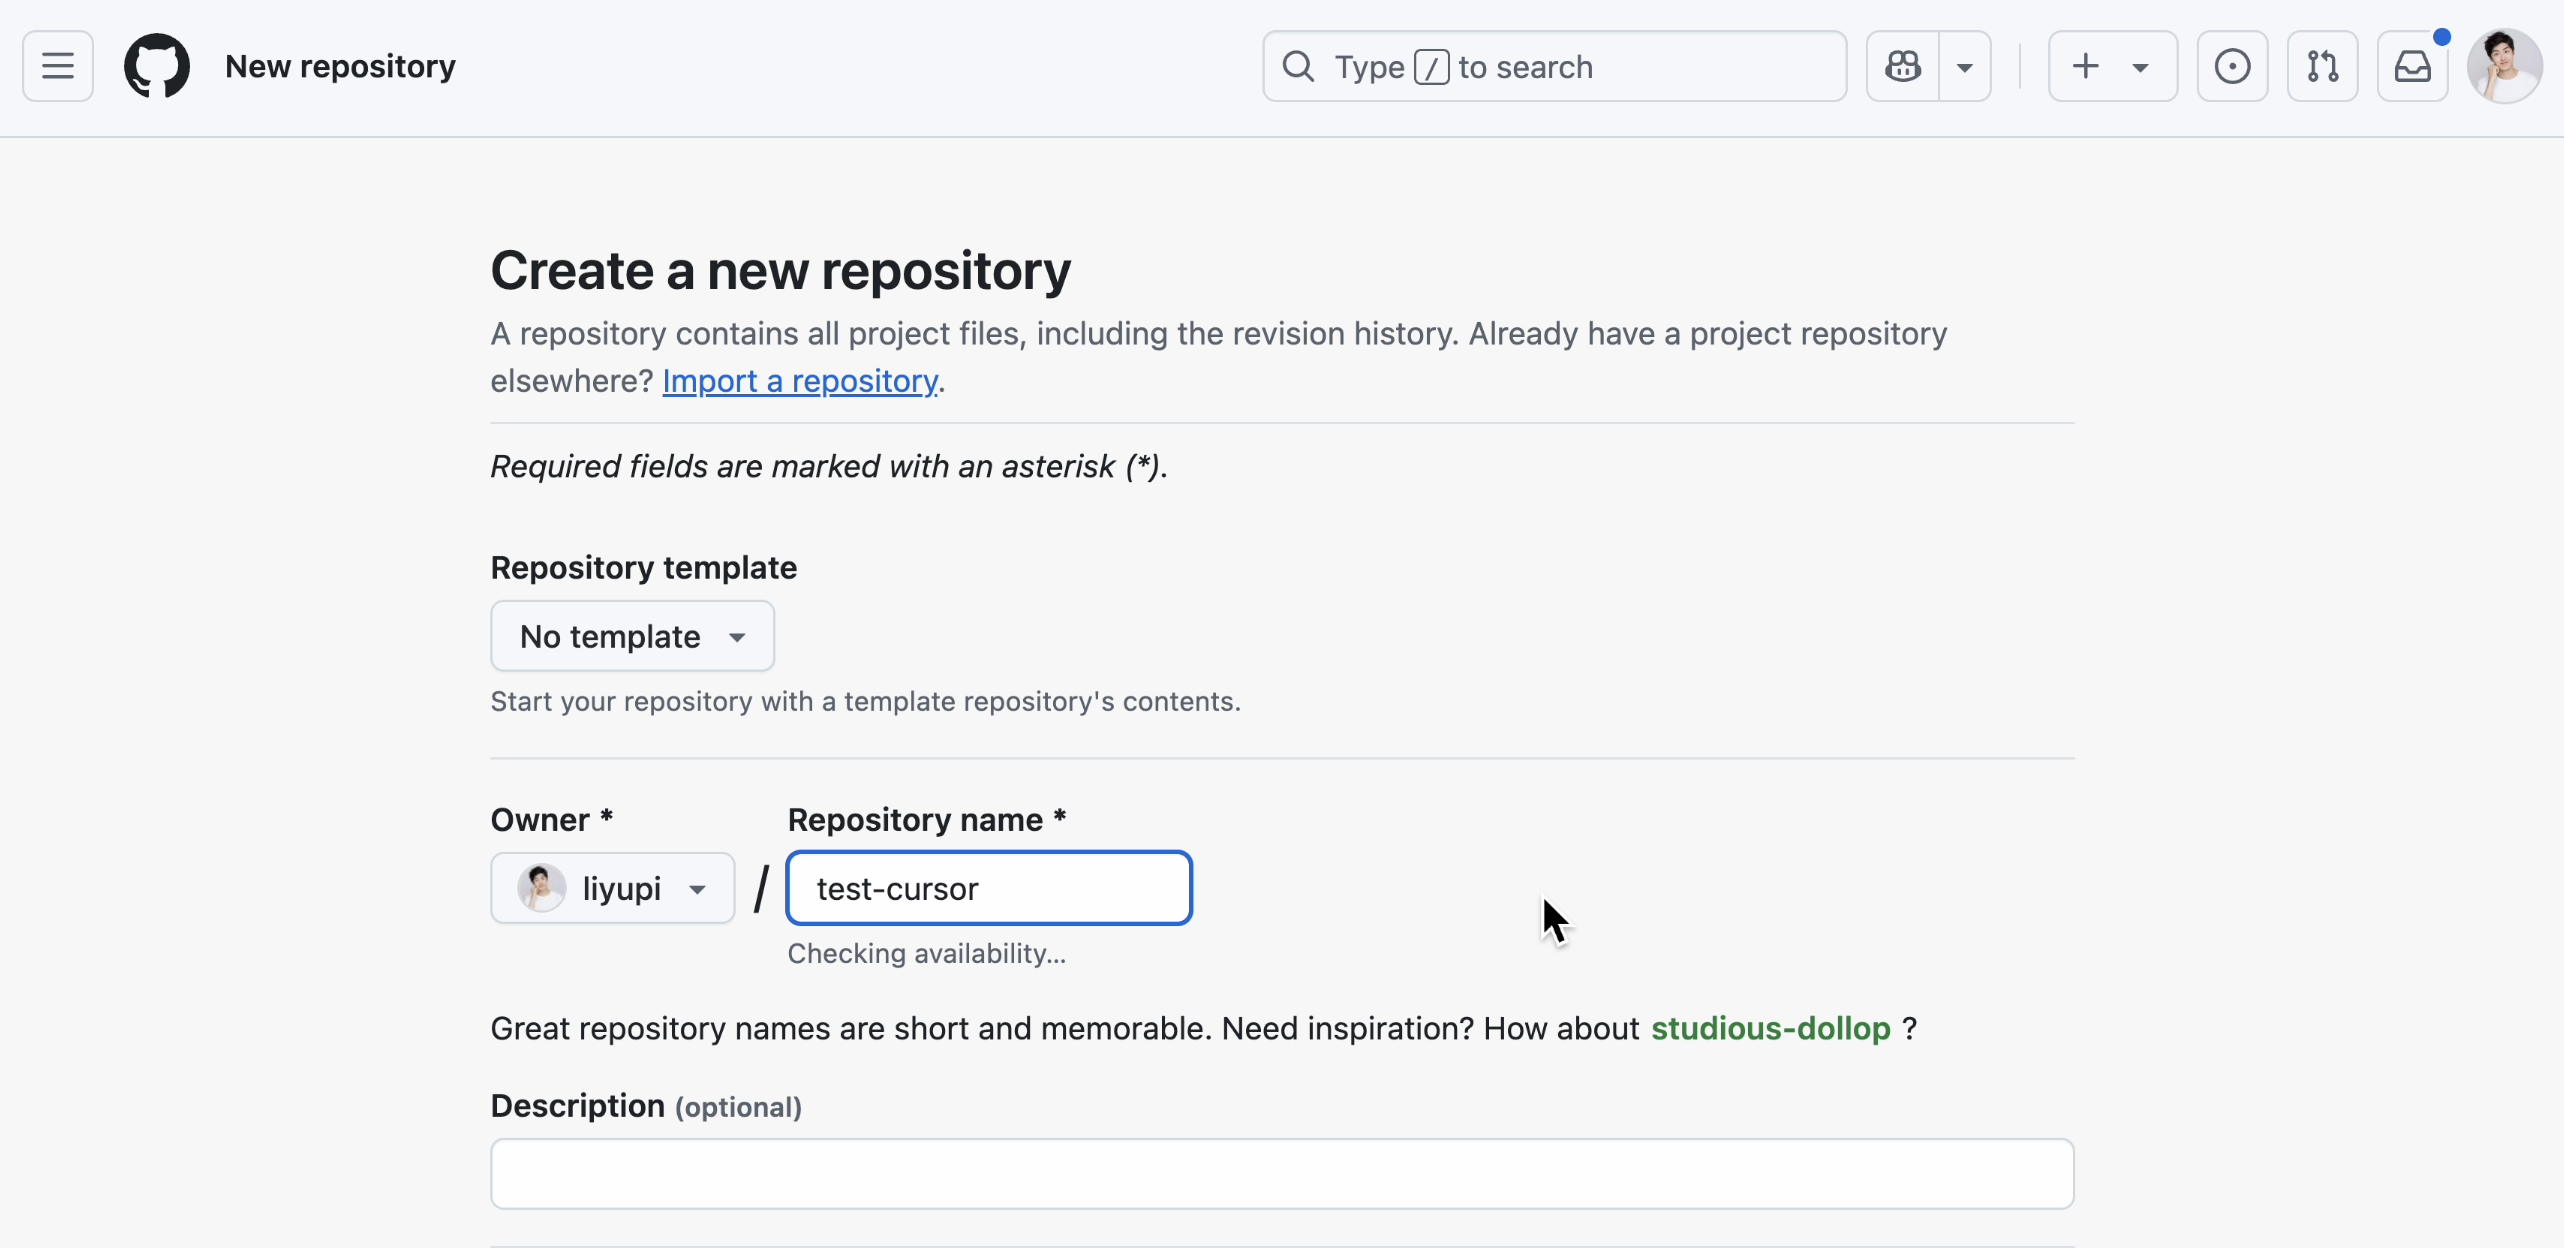Open GitHub Copilot chat icon

(1903, 66)
